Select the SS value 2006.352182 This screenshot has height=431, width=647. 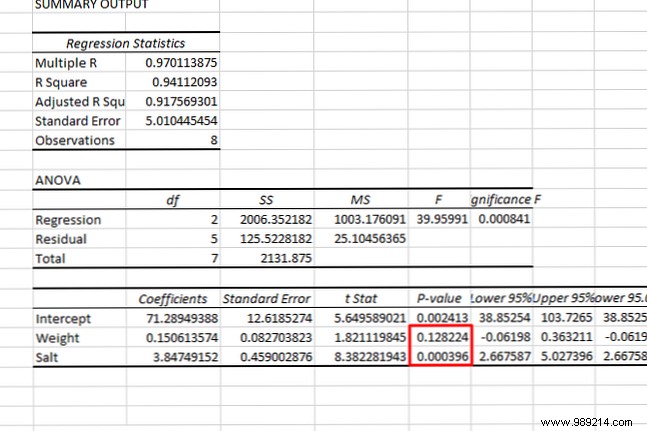click(276, 219)
